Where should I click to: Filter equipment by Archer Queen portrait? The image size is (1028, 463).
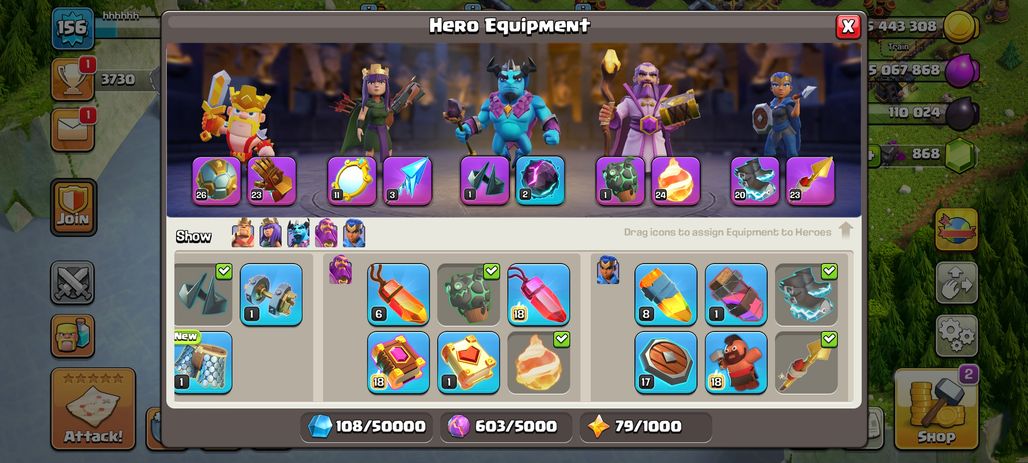click(270, 233)
